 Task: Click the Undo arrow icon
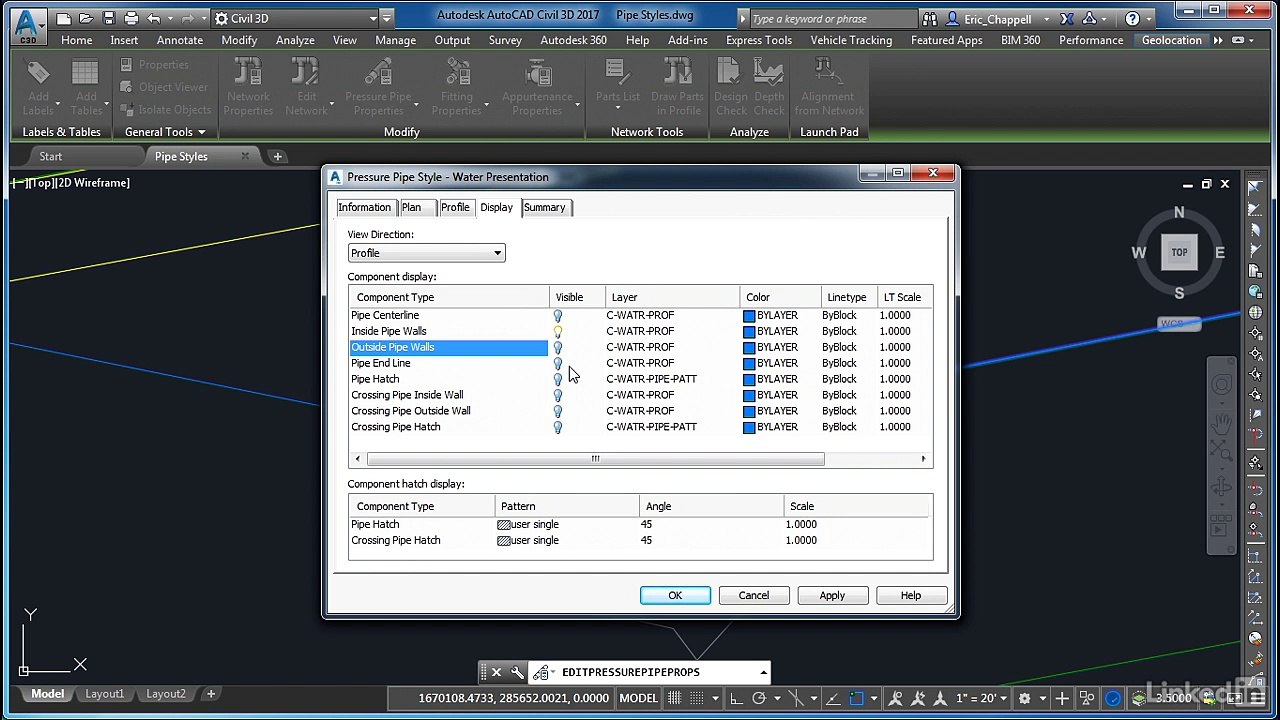pos(153,18)
